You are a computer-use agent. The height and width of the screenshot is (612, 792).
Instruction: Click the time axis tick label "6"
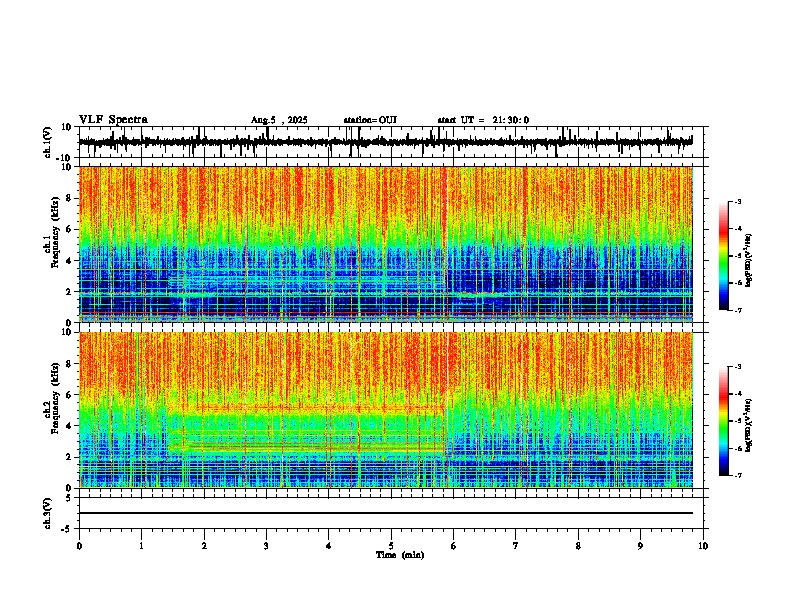pos(454,546)
